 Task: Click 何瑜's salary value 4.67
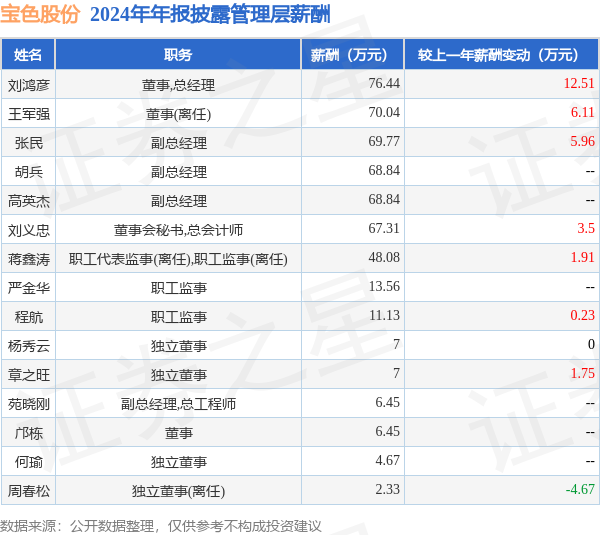point(387,460)
